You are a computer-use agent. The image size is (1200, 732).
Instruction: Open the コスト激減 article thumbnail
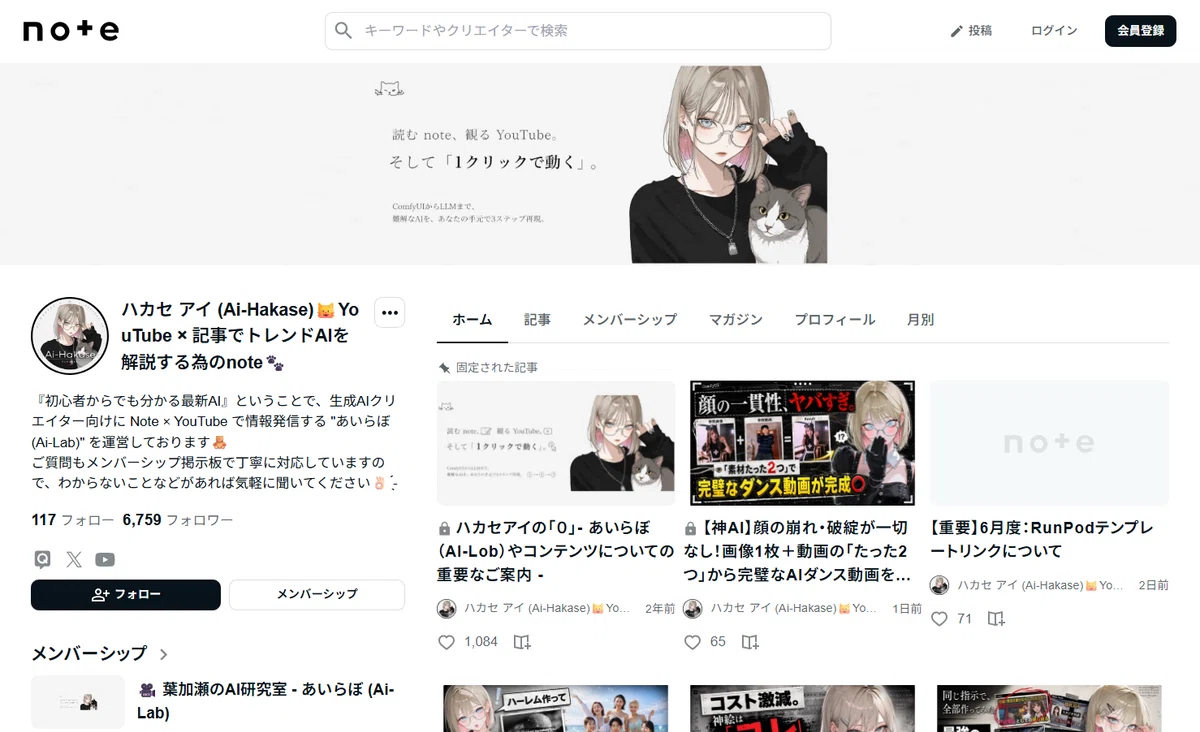803,708
